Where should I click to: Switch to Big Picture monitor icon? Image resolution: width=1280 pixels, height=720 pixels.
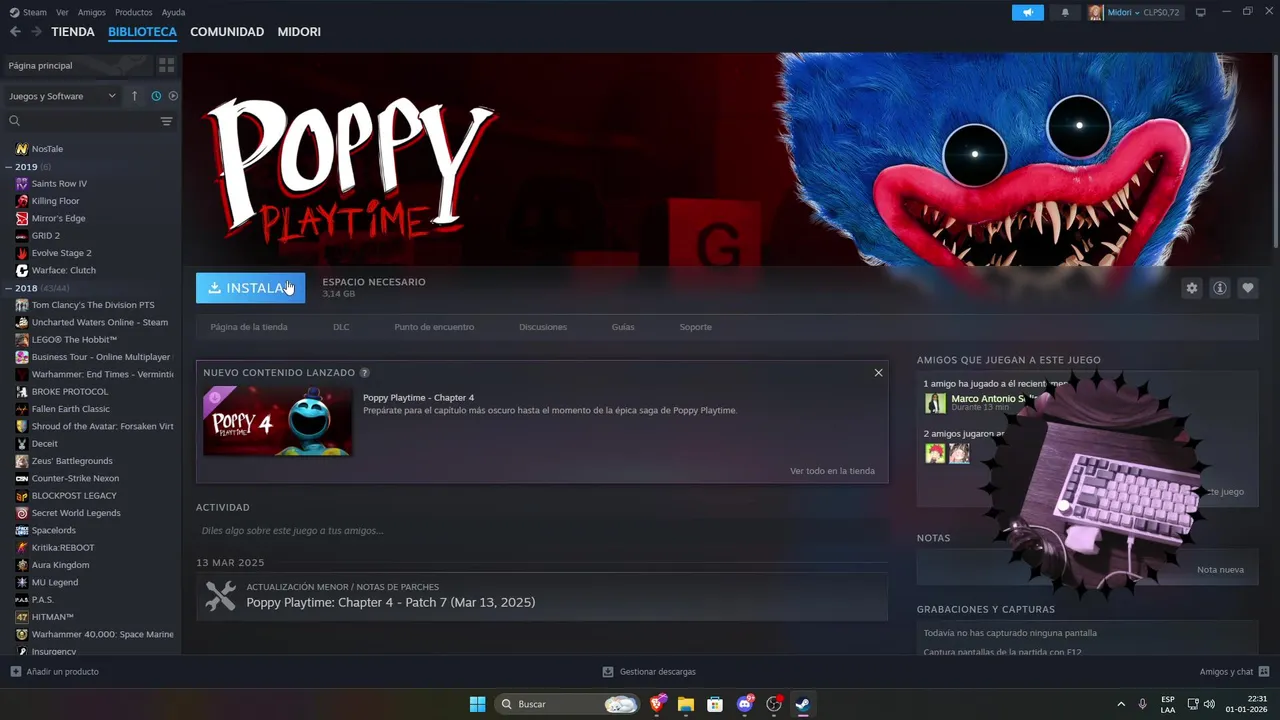point(1201,12)
